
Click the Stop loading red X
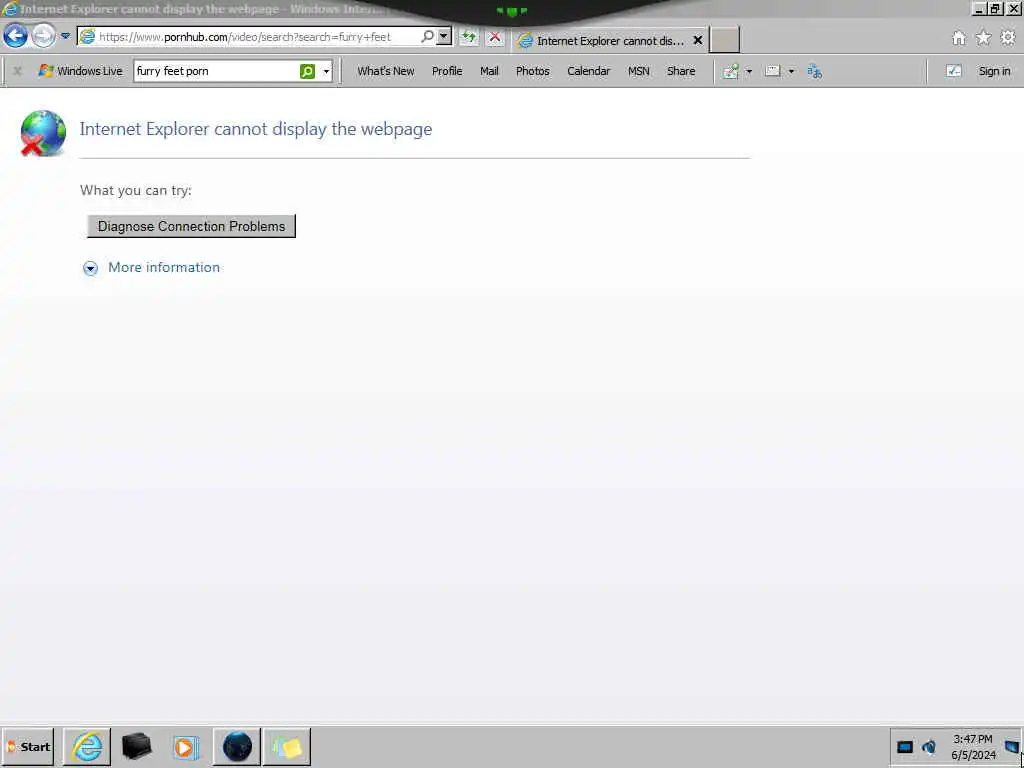pos(495,37)
